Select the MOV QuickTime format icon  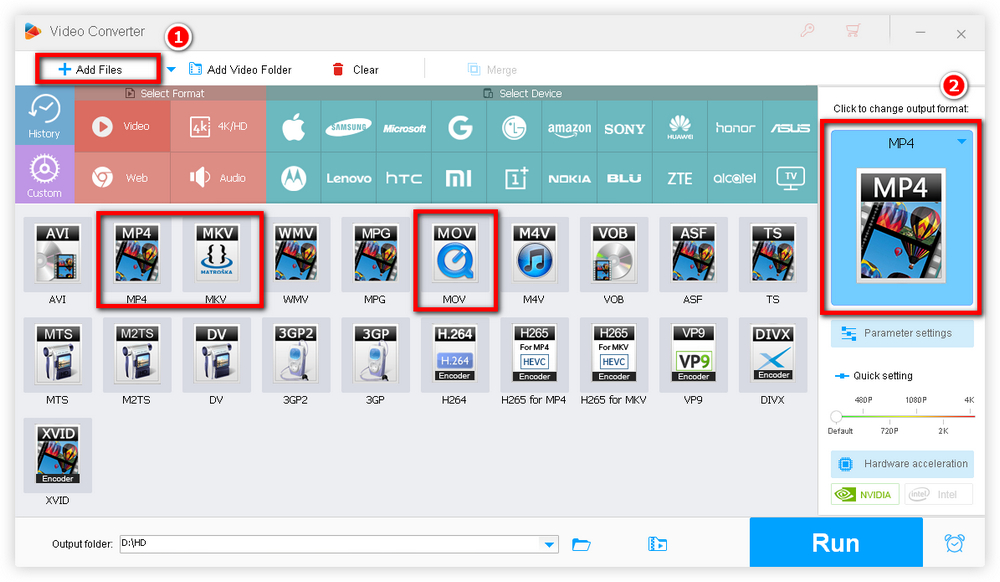click(x=455, y=260)
